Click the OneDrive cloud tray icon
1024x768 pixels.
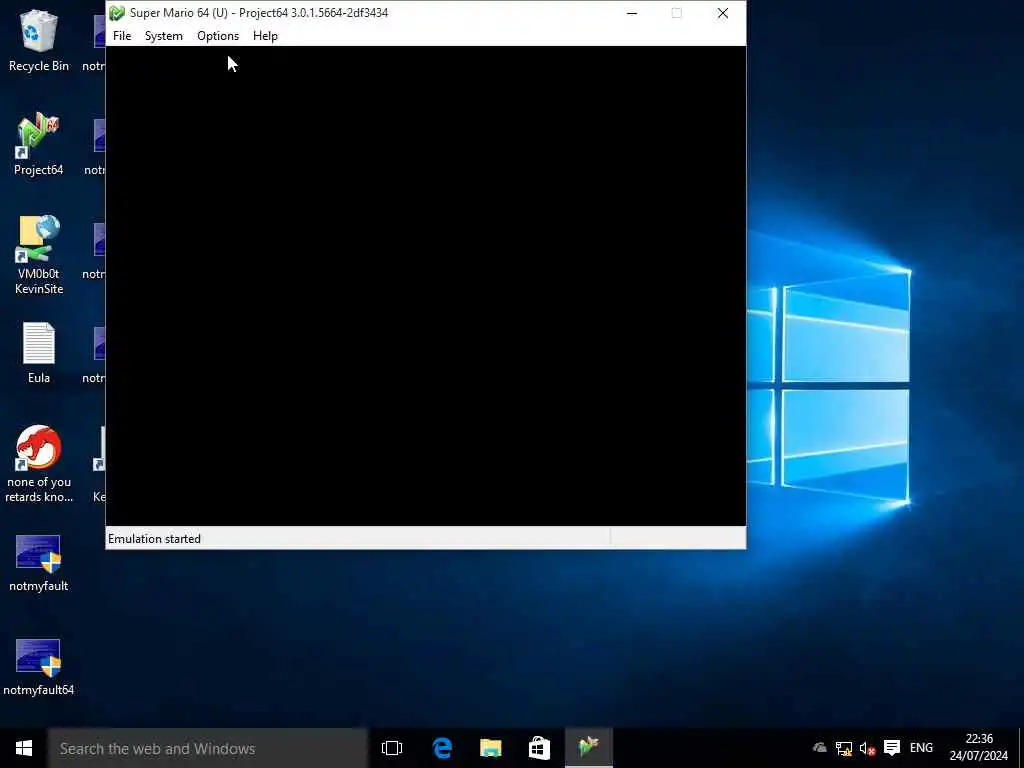pyautogui.click(x=820, y=748)
